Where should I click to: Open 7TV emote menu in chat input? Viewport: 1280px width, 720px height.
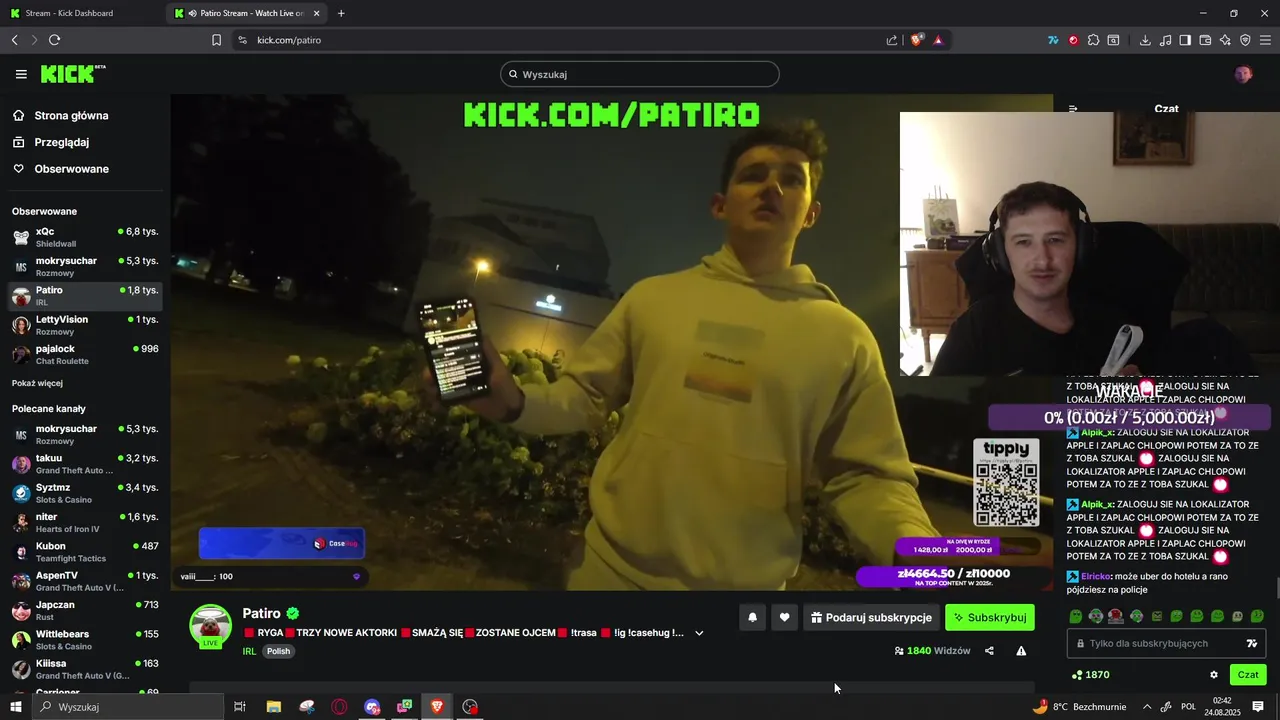1251,643
